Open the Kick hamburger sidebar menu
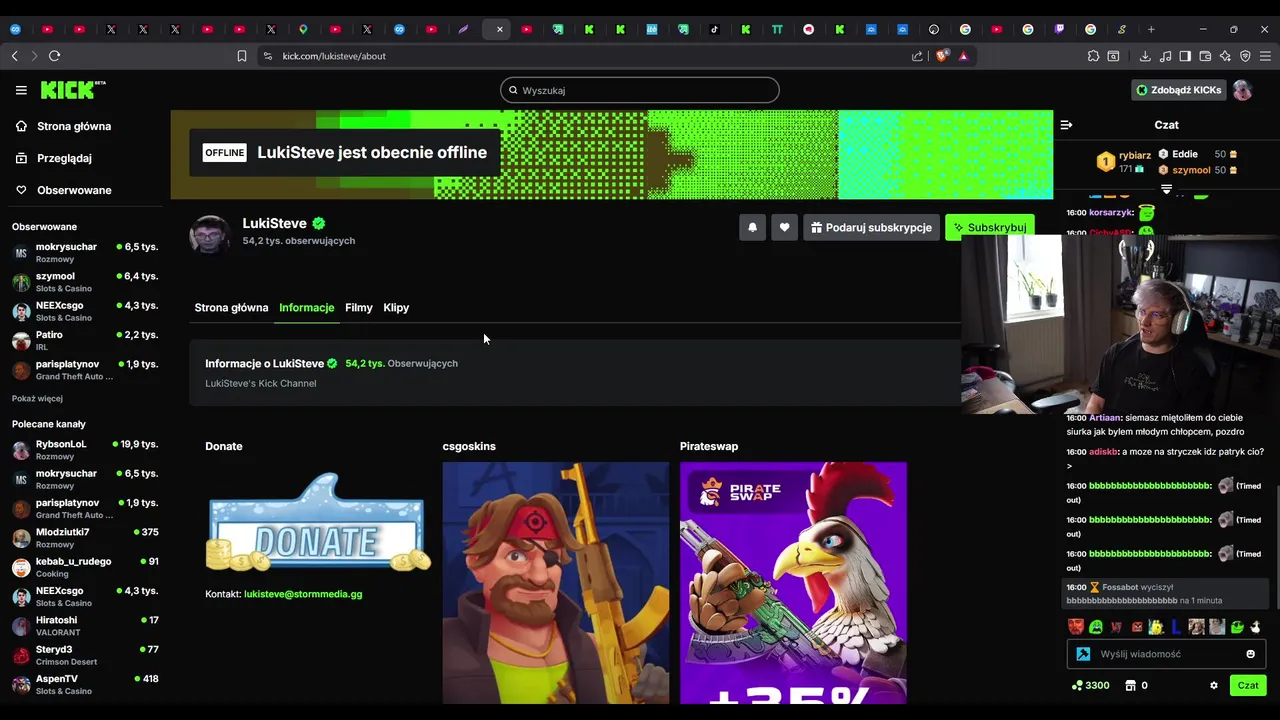 [21, 90]
